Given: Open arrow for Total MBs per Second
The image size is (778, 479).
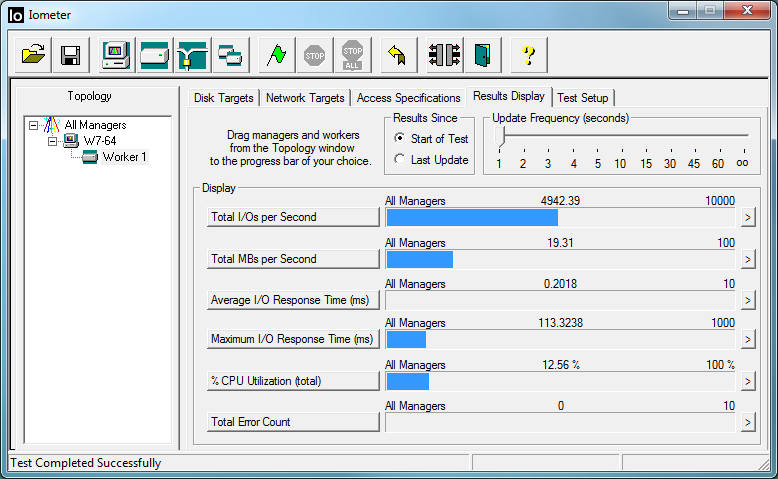Looking at the screenshot, I should click(748, 259).
